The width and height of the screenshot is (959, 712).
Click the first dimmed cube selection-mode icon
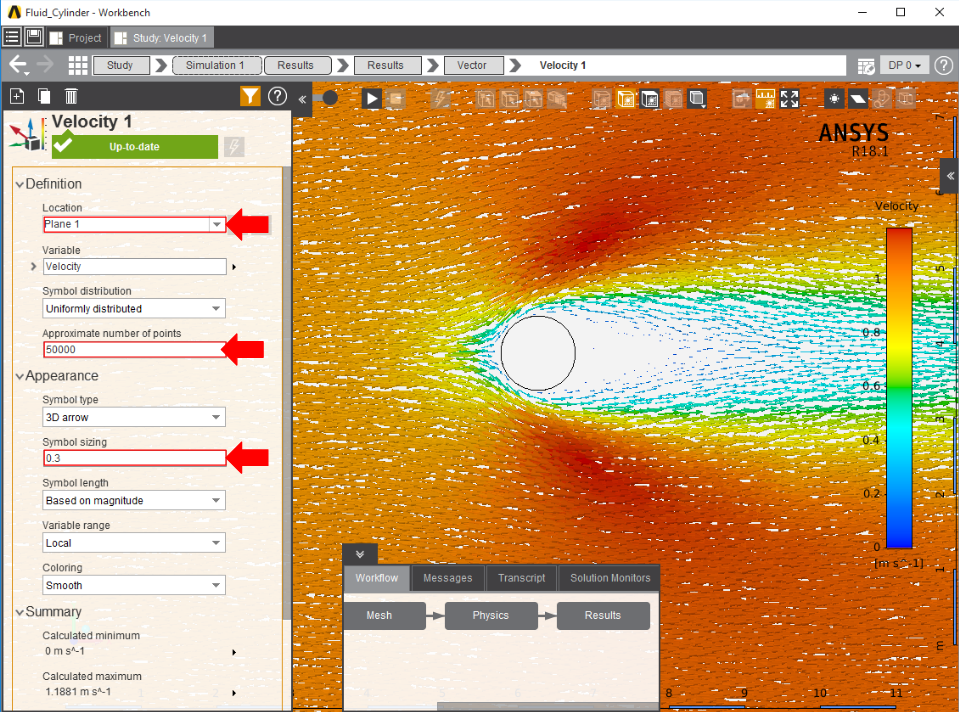(x=486, y=98)
